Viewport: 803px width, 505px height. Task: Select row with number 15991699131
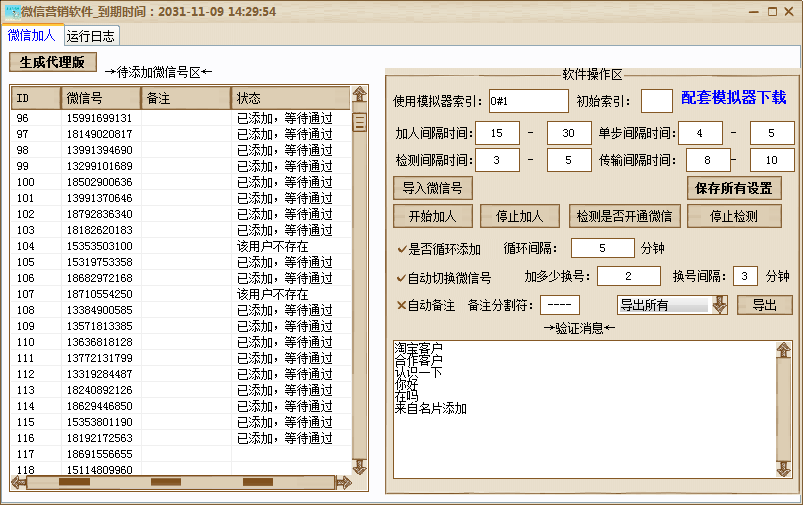pos(180,118)
